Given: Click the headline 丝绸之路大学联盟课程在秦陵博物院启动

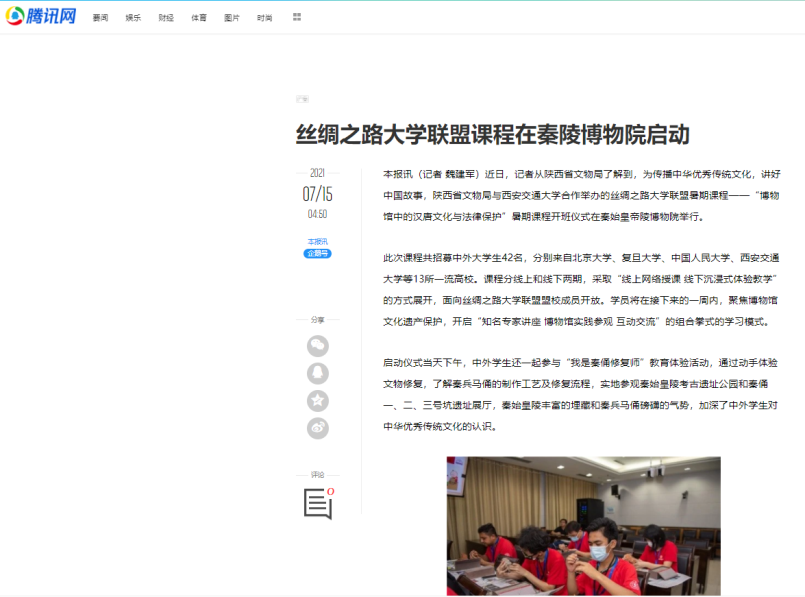Looking at the screenshot, I should (x=492, y=134).
